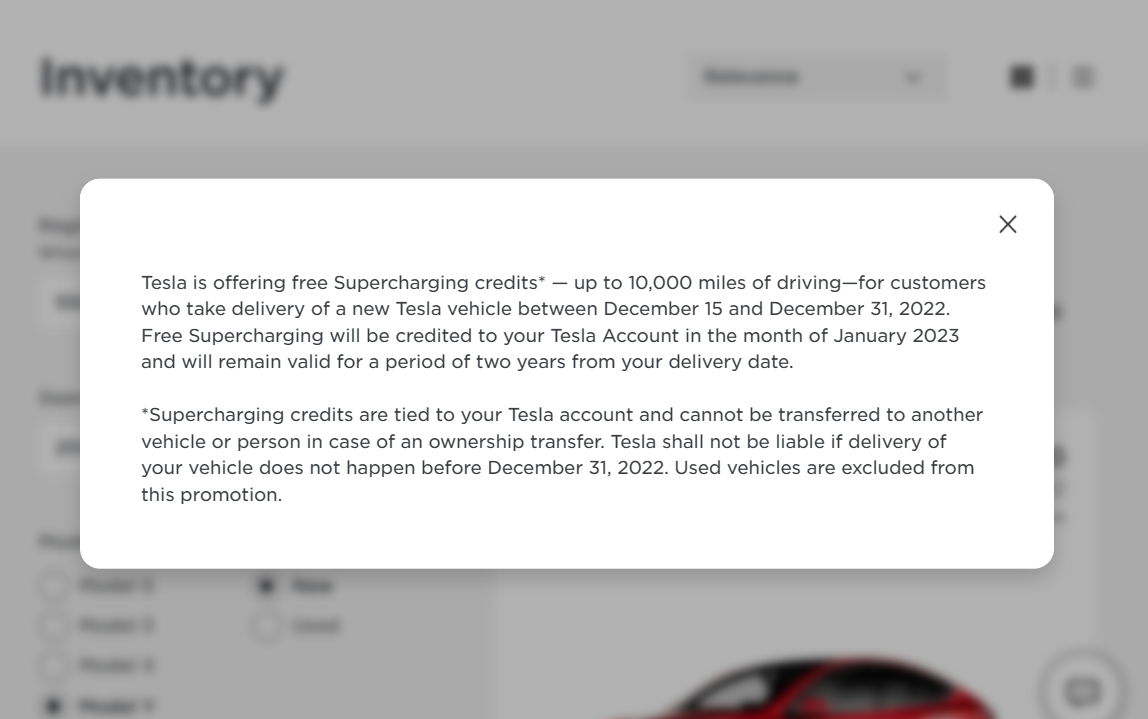Click the Inventory page heading
This screenshot has height=719, width=1148.
(x=162, y=79)
